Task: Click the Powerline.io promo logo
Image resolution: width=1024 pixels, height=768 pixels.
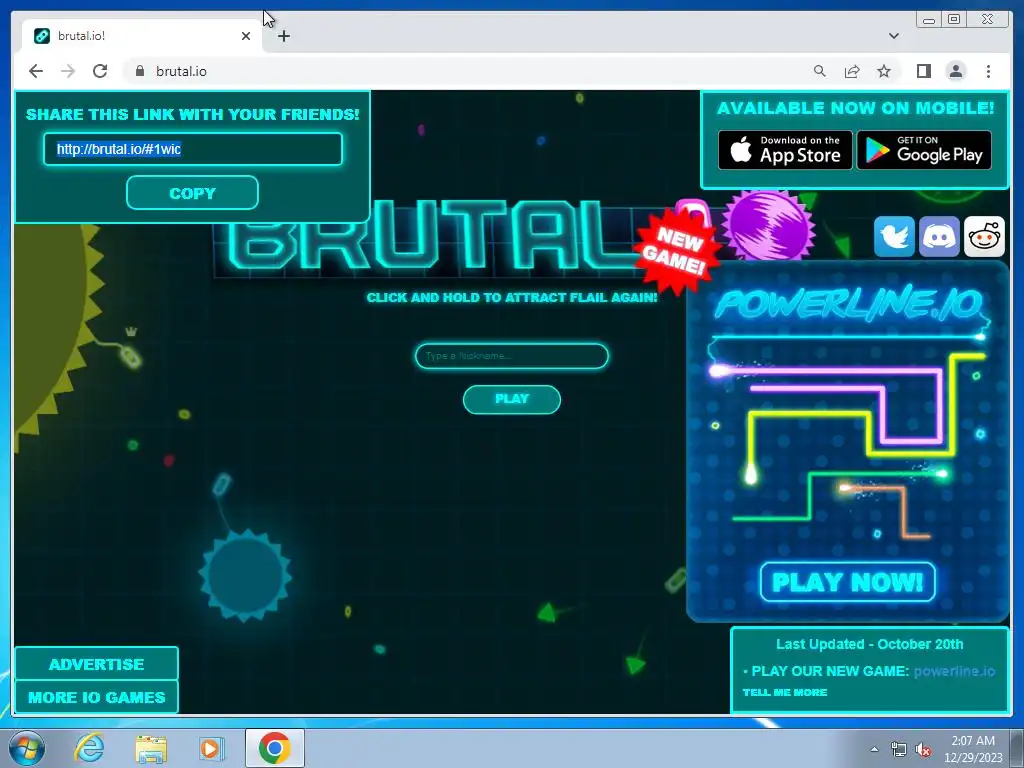Action: (x=849, y=304)
